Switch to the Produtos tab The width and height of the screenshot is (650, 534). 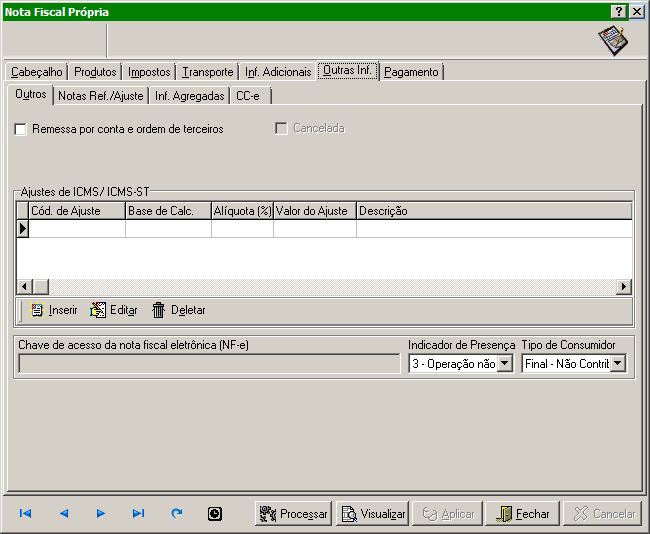click(x=95, y=72)
